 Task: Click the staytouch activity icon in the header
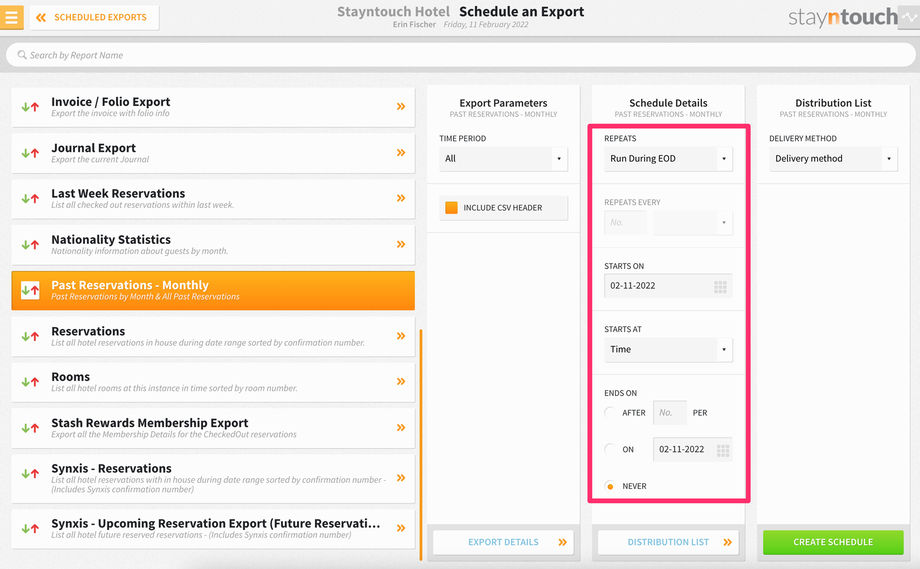909,17
